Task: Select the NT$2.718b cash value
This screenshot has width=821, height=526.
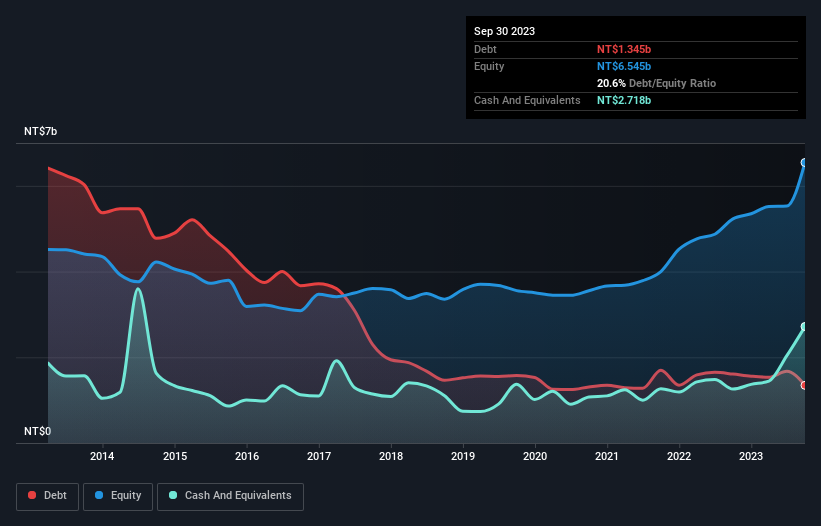Action: (624, 100)
